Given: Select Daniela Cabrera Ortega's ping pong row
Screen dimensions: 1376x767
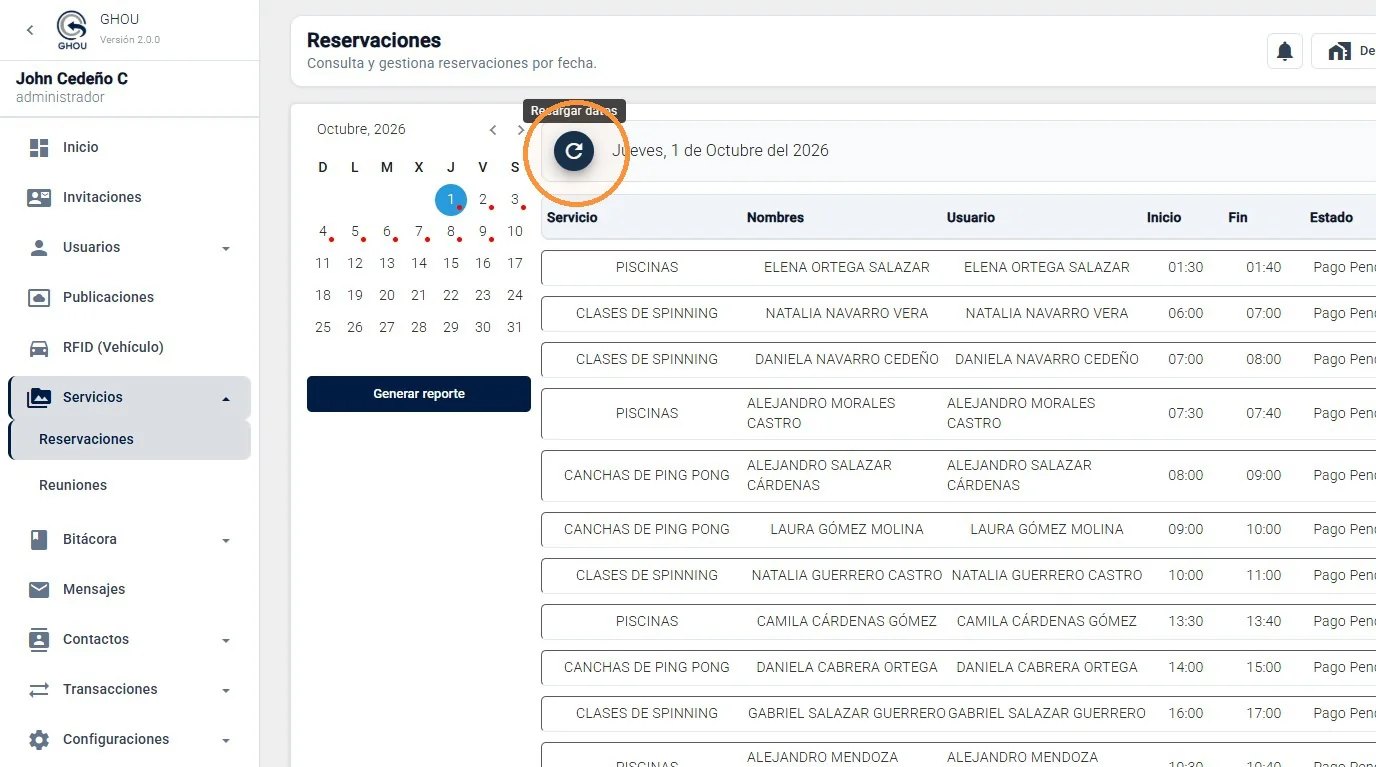Looking at the screenshot, I should click(x=958, y=668).
